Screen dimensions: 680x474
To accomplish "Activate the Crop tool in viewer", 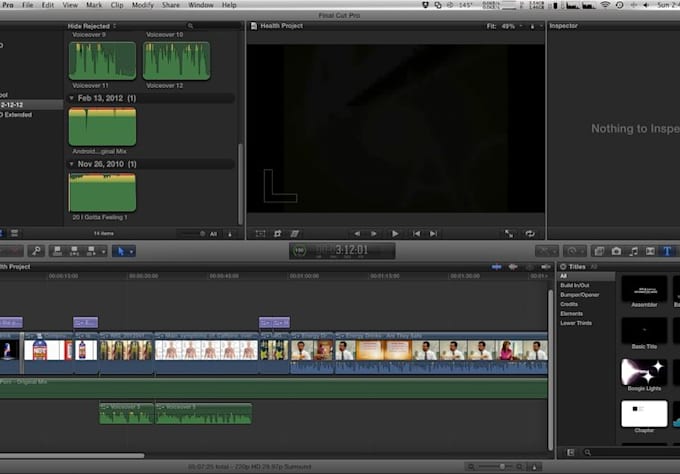I will [278, 234].
